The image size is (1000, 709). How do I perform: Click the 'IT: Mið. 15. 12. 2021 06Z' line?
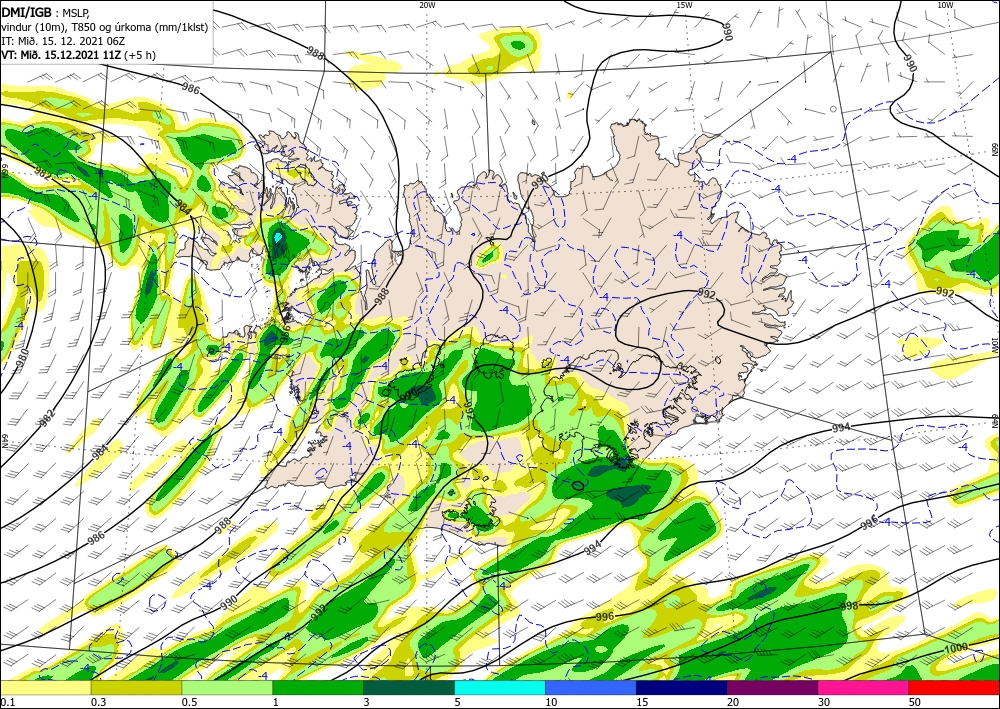62,41
